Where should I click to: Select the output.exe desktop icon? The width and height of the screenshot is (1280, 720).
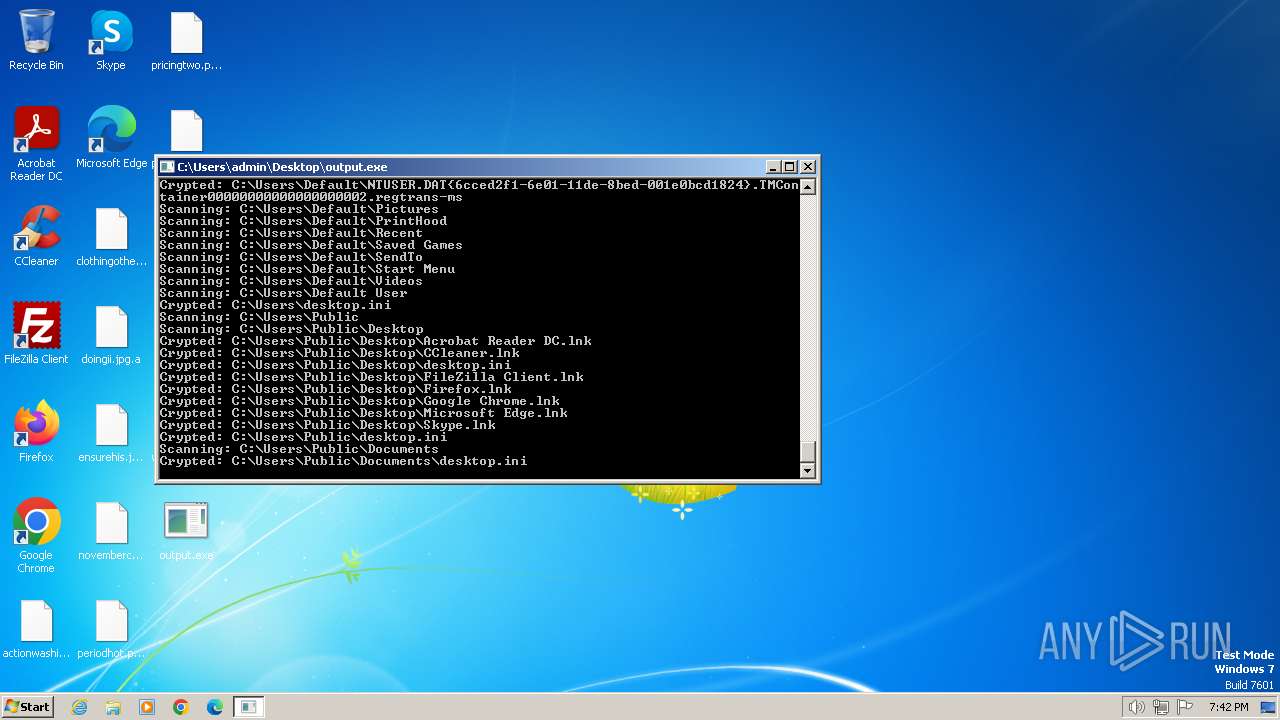click(x=186, y=530)
